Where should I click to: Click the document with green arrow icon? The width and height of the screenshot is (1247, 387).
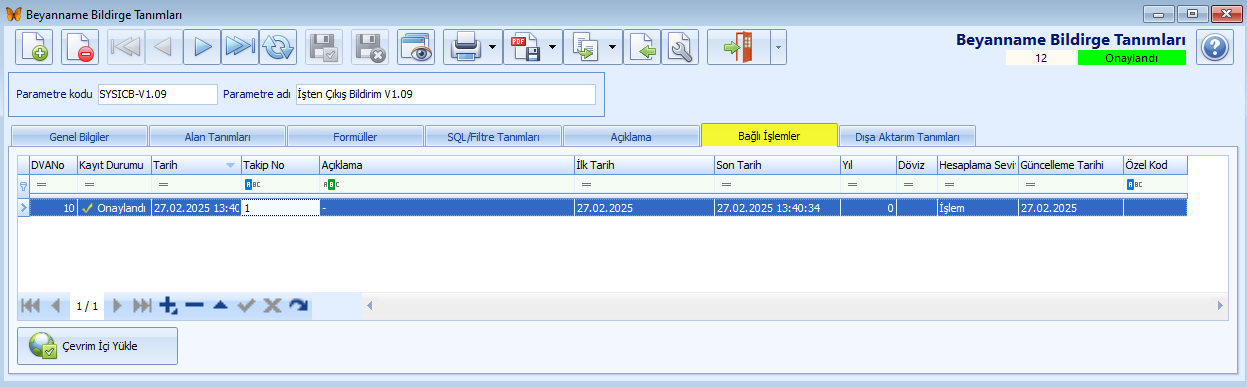pos(643,47)
